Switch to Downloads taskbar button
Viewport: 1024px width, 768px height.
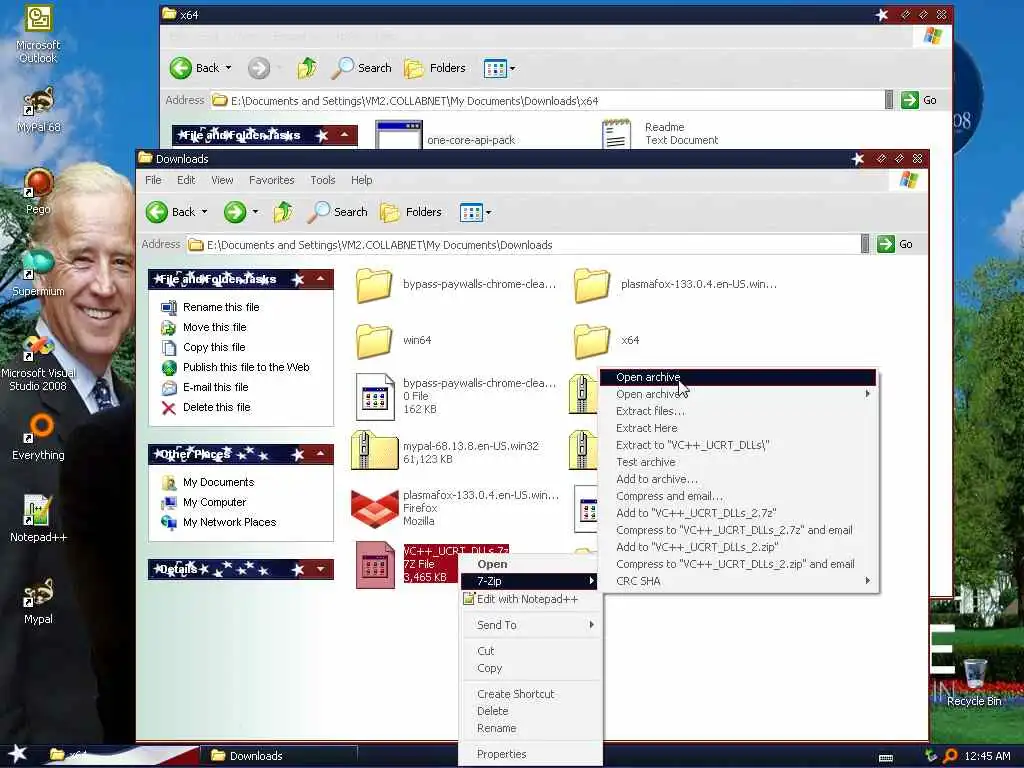pyautogui.click(x=279, y=756)
